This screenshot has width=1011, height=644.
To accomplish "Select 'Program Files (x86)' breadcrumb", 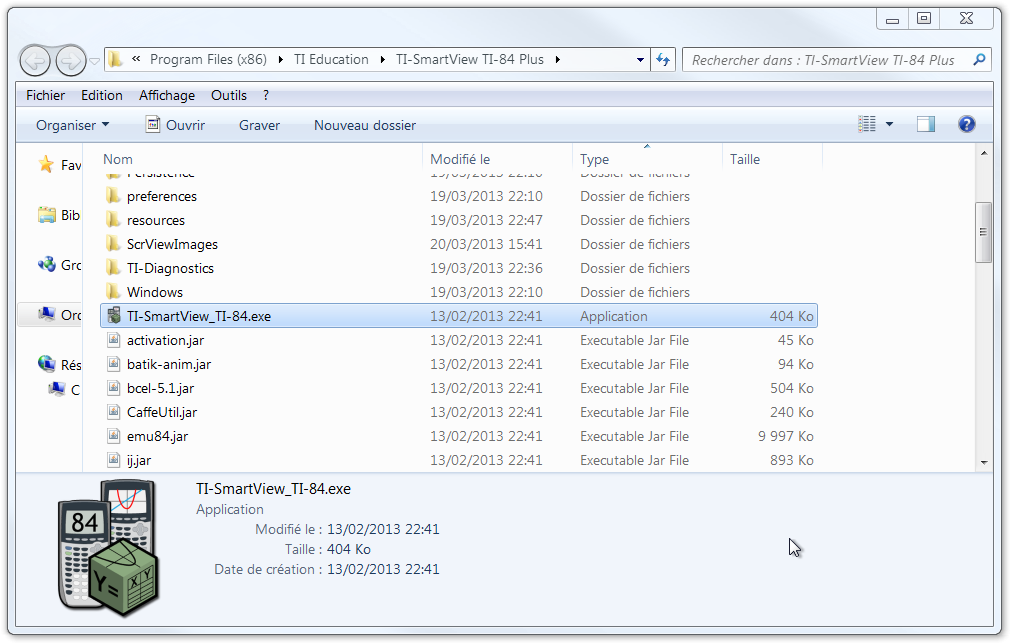I will tap(208, 59).
